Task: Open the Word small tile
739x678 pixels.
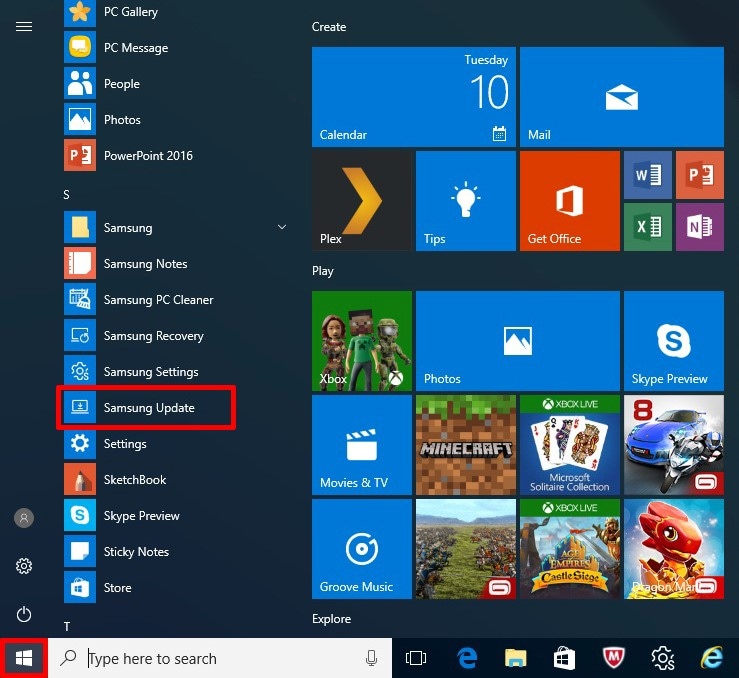Action: click(x=648, y=175)
